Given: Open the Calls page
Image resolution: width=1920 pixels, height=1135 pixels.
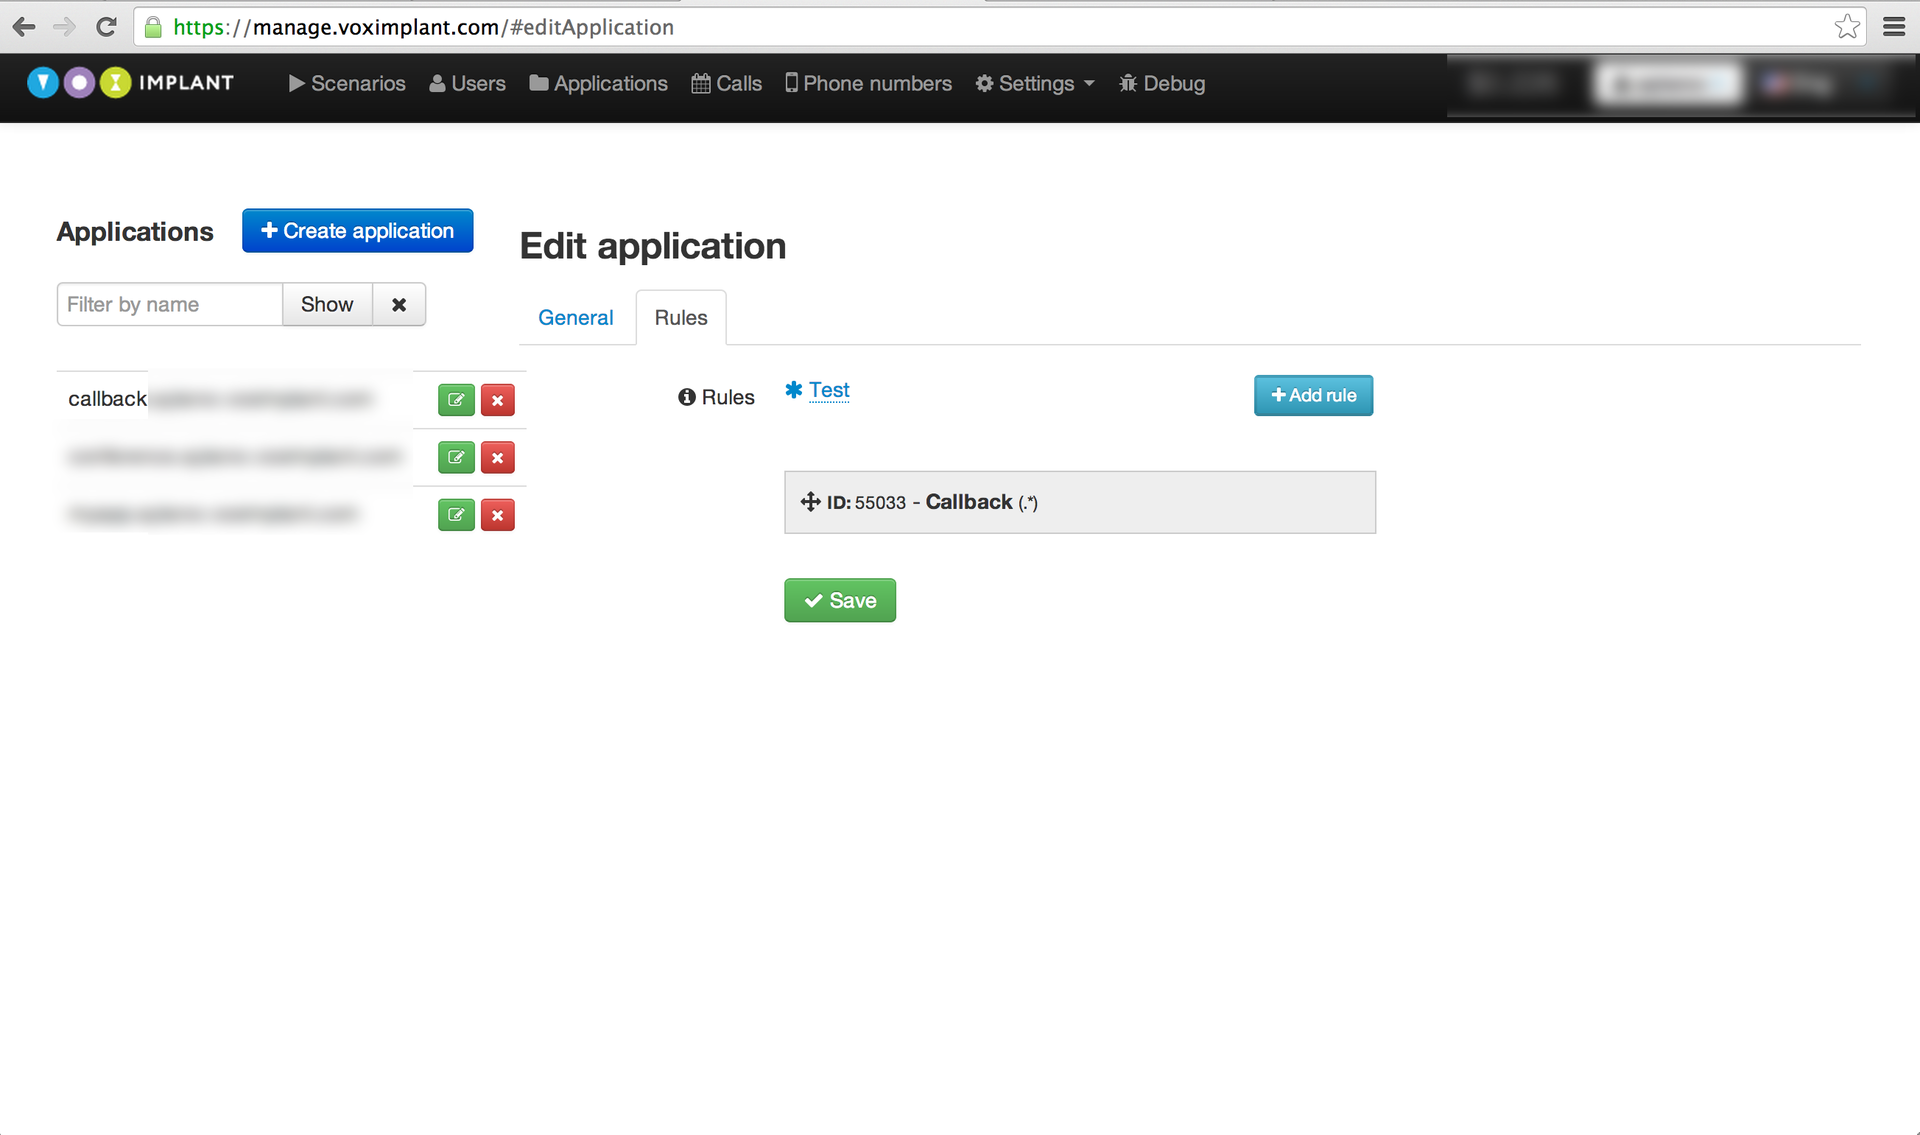Looking at the screenshot, I should point(726,84).
